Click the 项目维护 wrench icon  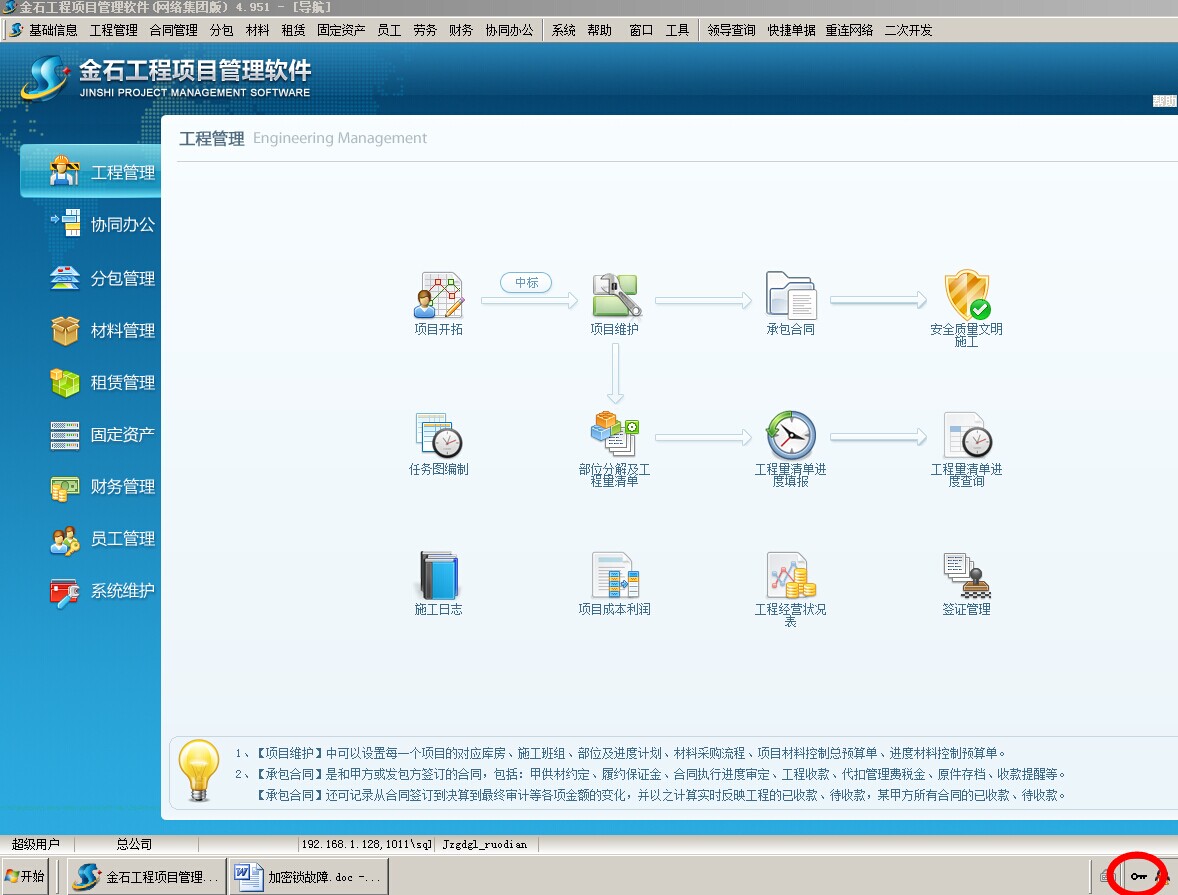(x=615, y=296)
